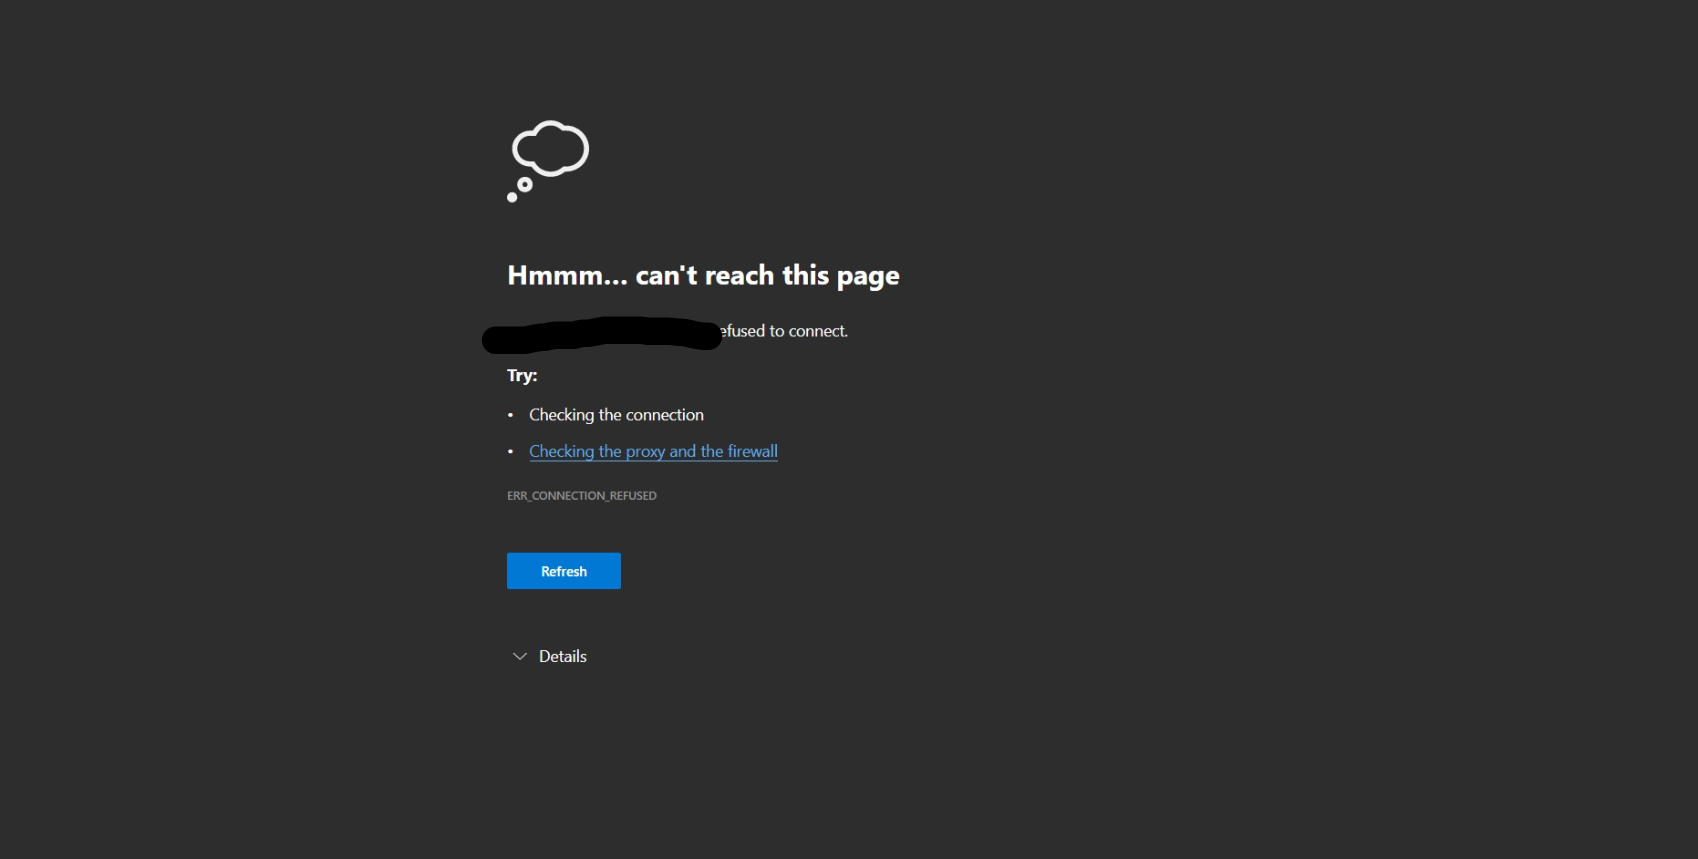Click the blue Refresh button
This screenshot has height=859, width=1698.
(563, 571)
